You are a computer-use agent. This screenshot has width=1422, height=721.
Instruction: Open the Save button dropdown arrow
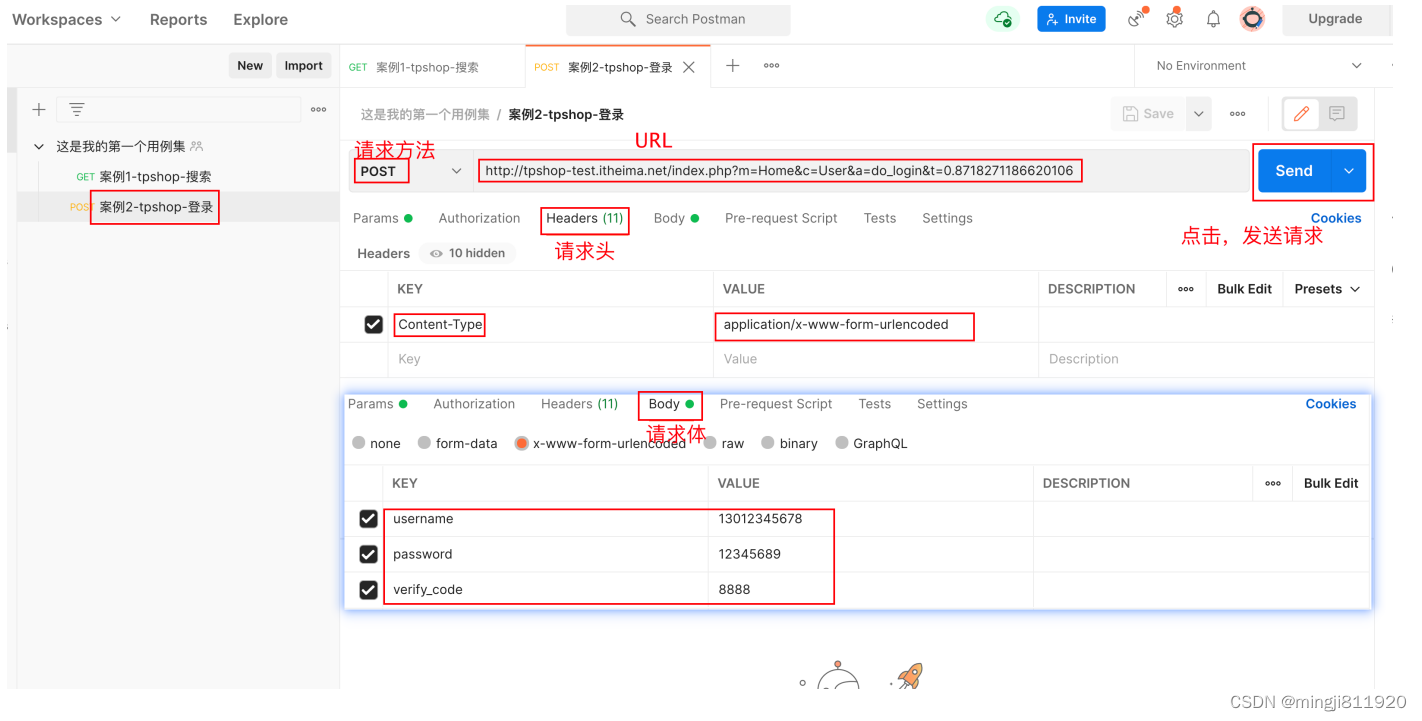tap(1199, 114)
